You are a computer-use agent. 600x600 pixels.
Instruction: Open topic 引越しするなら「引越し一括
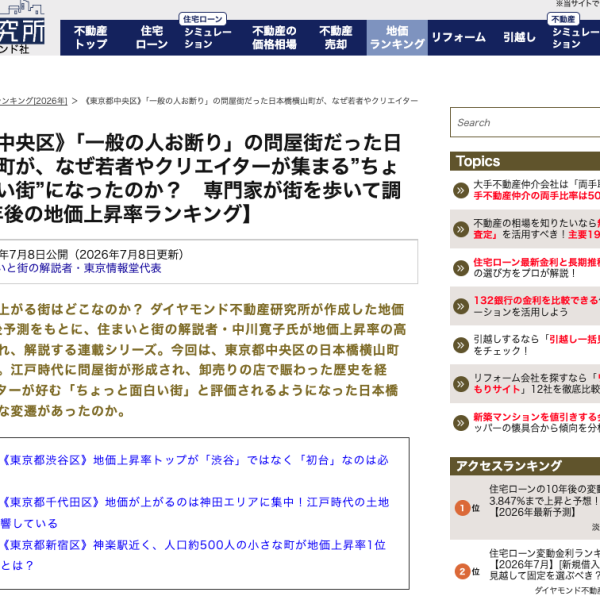tap(536, 345)
